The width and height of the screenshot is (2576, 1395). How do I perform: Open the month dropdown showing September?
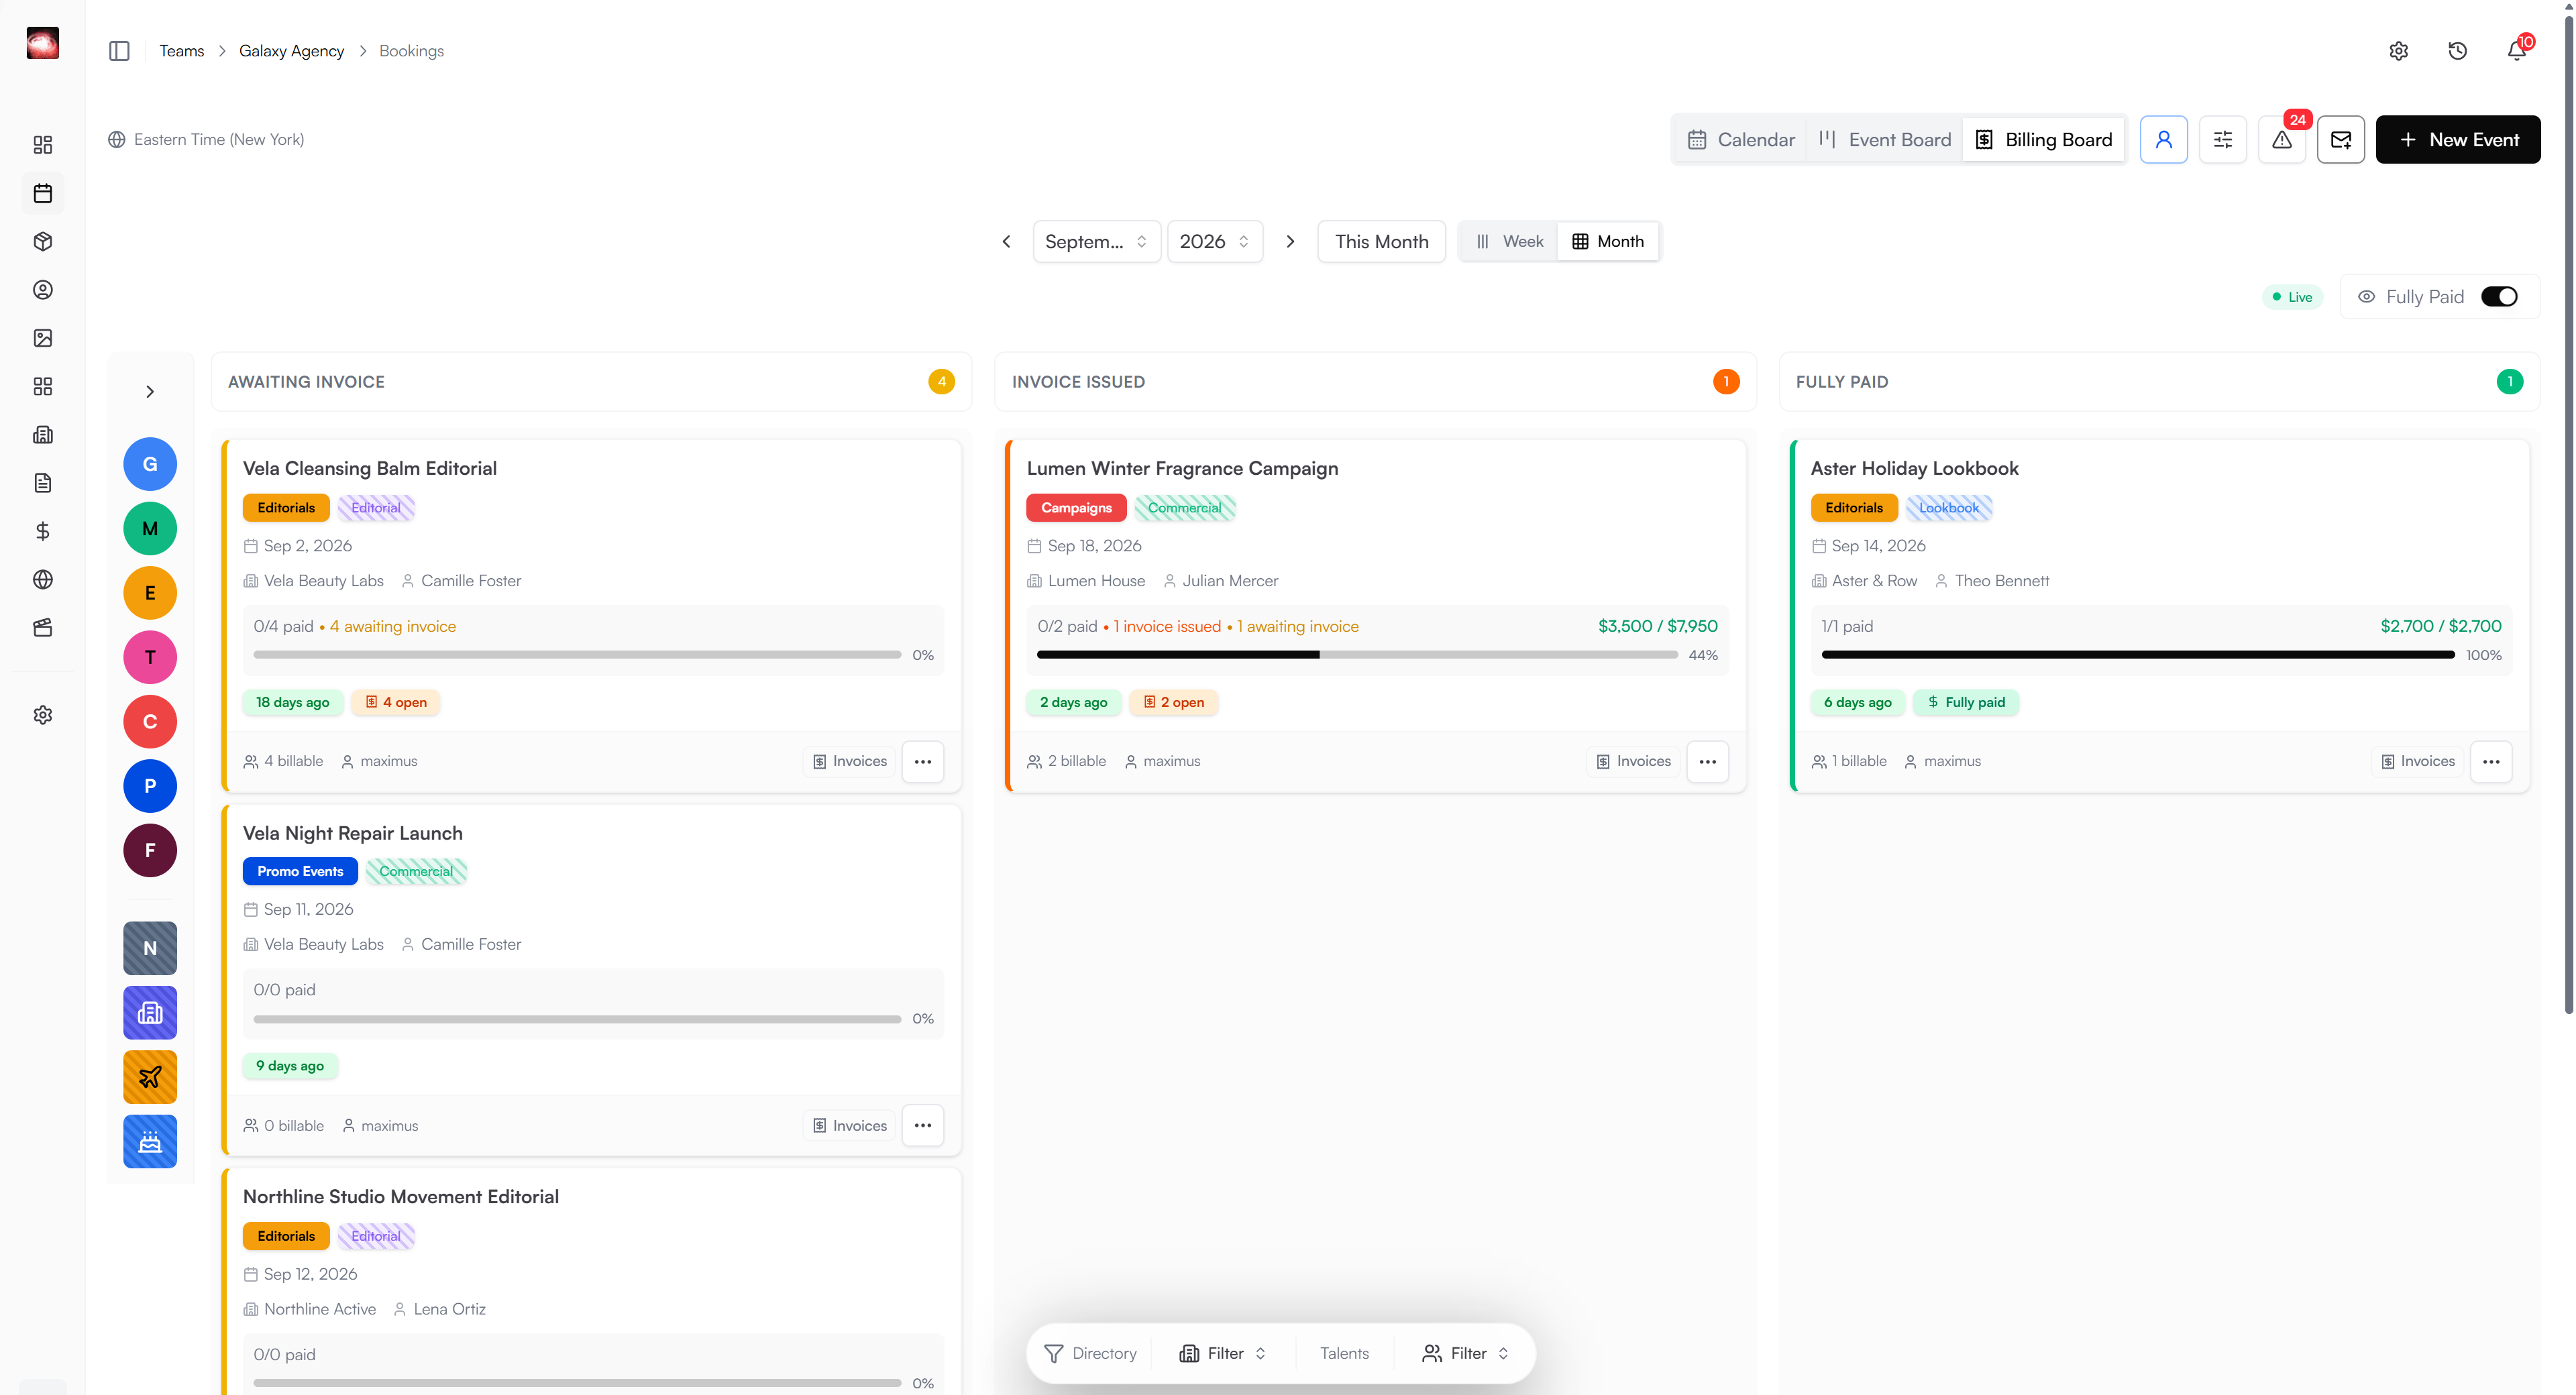(x=1096, y=241)
